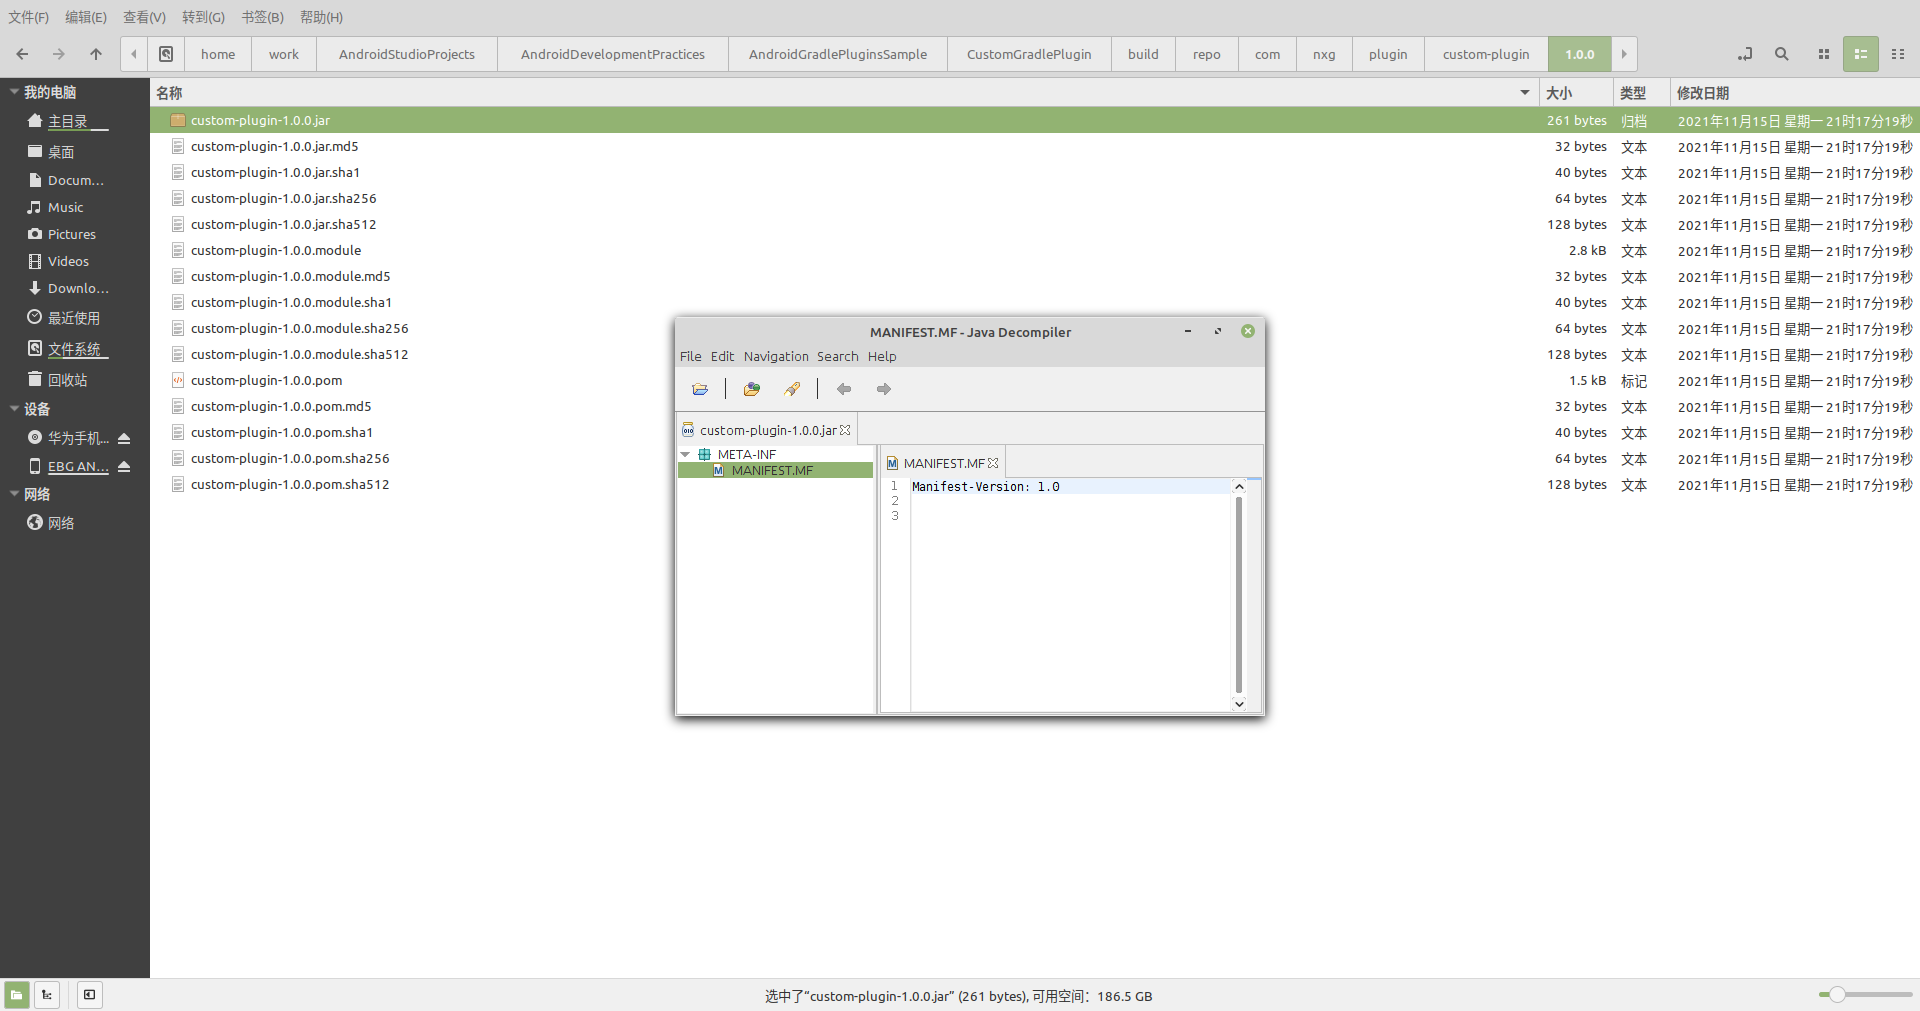Switch to compact view
1920x1011 pixels.
(1898, 54)
